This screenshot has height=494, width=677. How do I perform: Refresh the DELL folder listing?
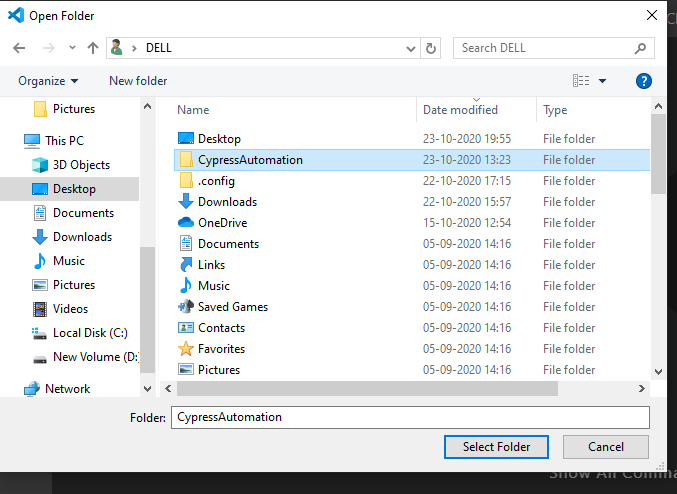click(x=430, y=48)
